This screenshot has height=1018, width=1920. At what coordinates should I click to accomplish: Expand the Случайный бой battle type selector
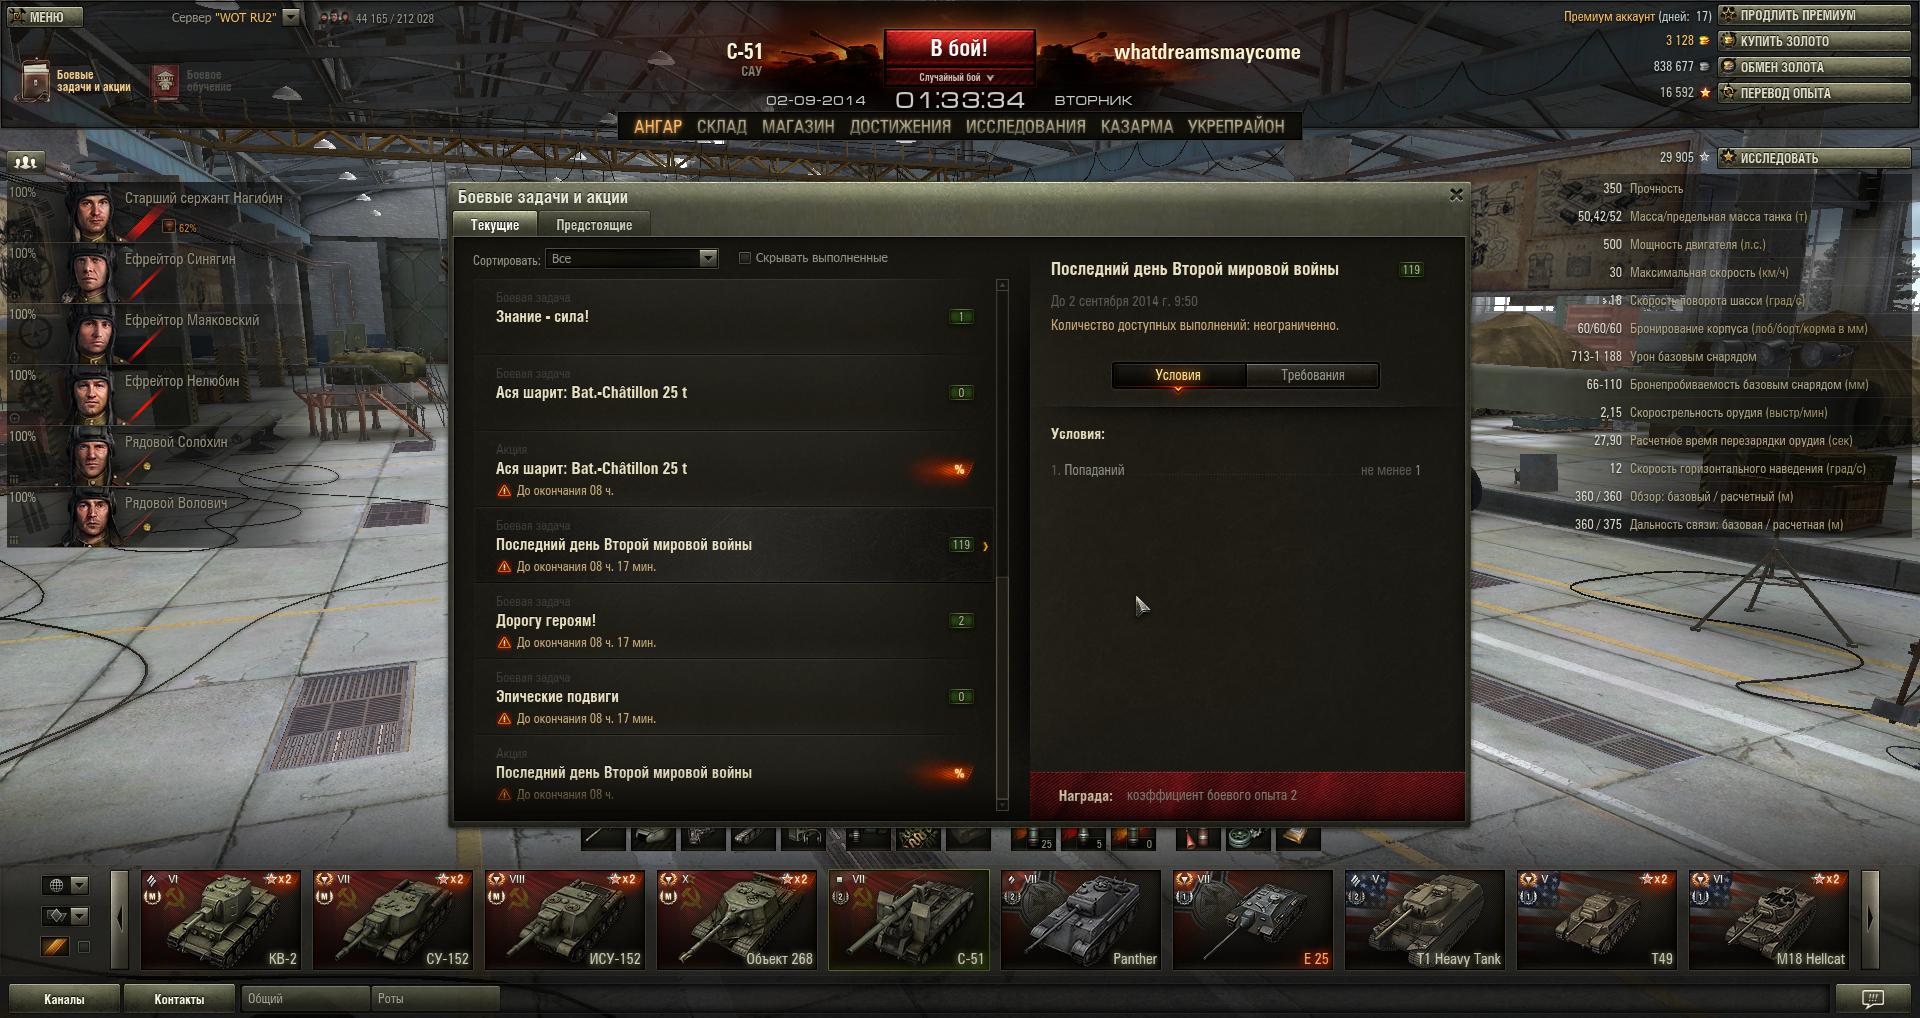click(x=958, y=77)
